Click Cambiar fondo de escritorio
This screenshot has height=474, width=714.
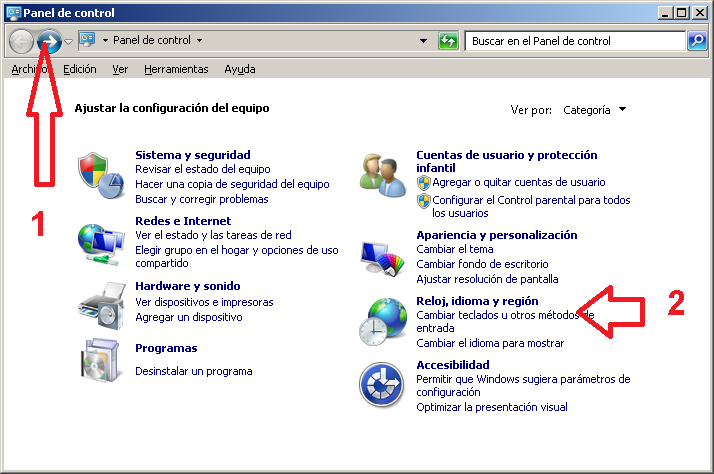tap(482, 264)
